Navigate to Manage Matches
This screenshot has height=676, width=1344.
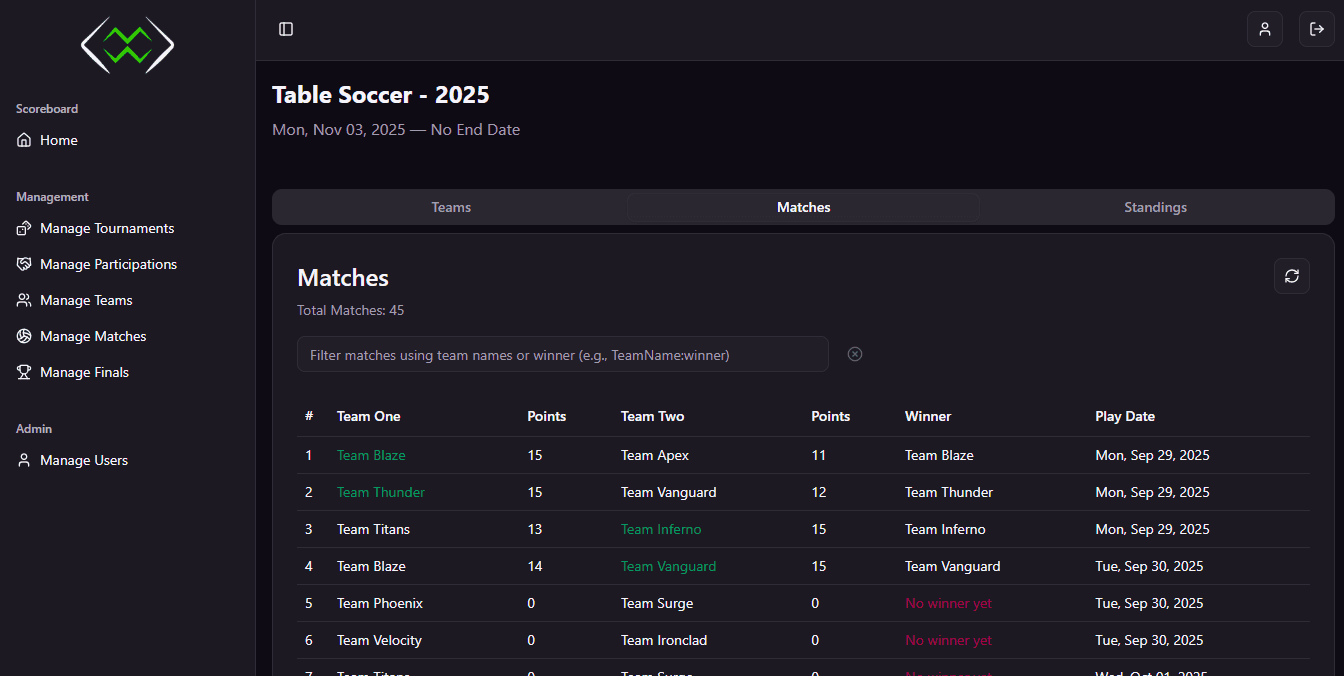[x=93, y=336]
